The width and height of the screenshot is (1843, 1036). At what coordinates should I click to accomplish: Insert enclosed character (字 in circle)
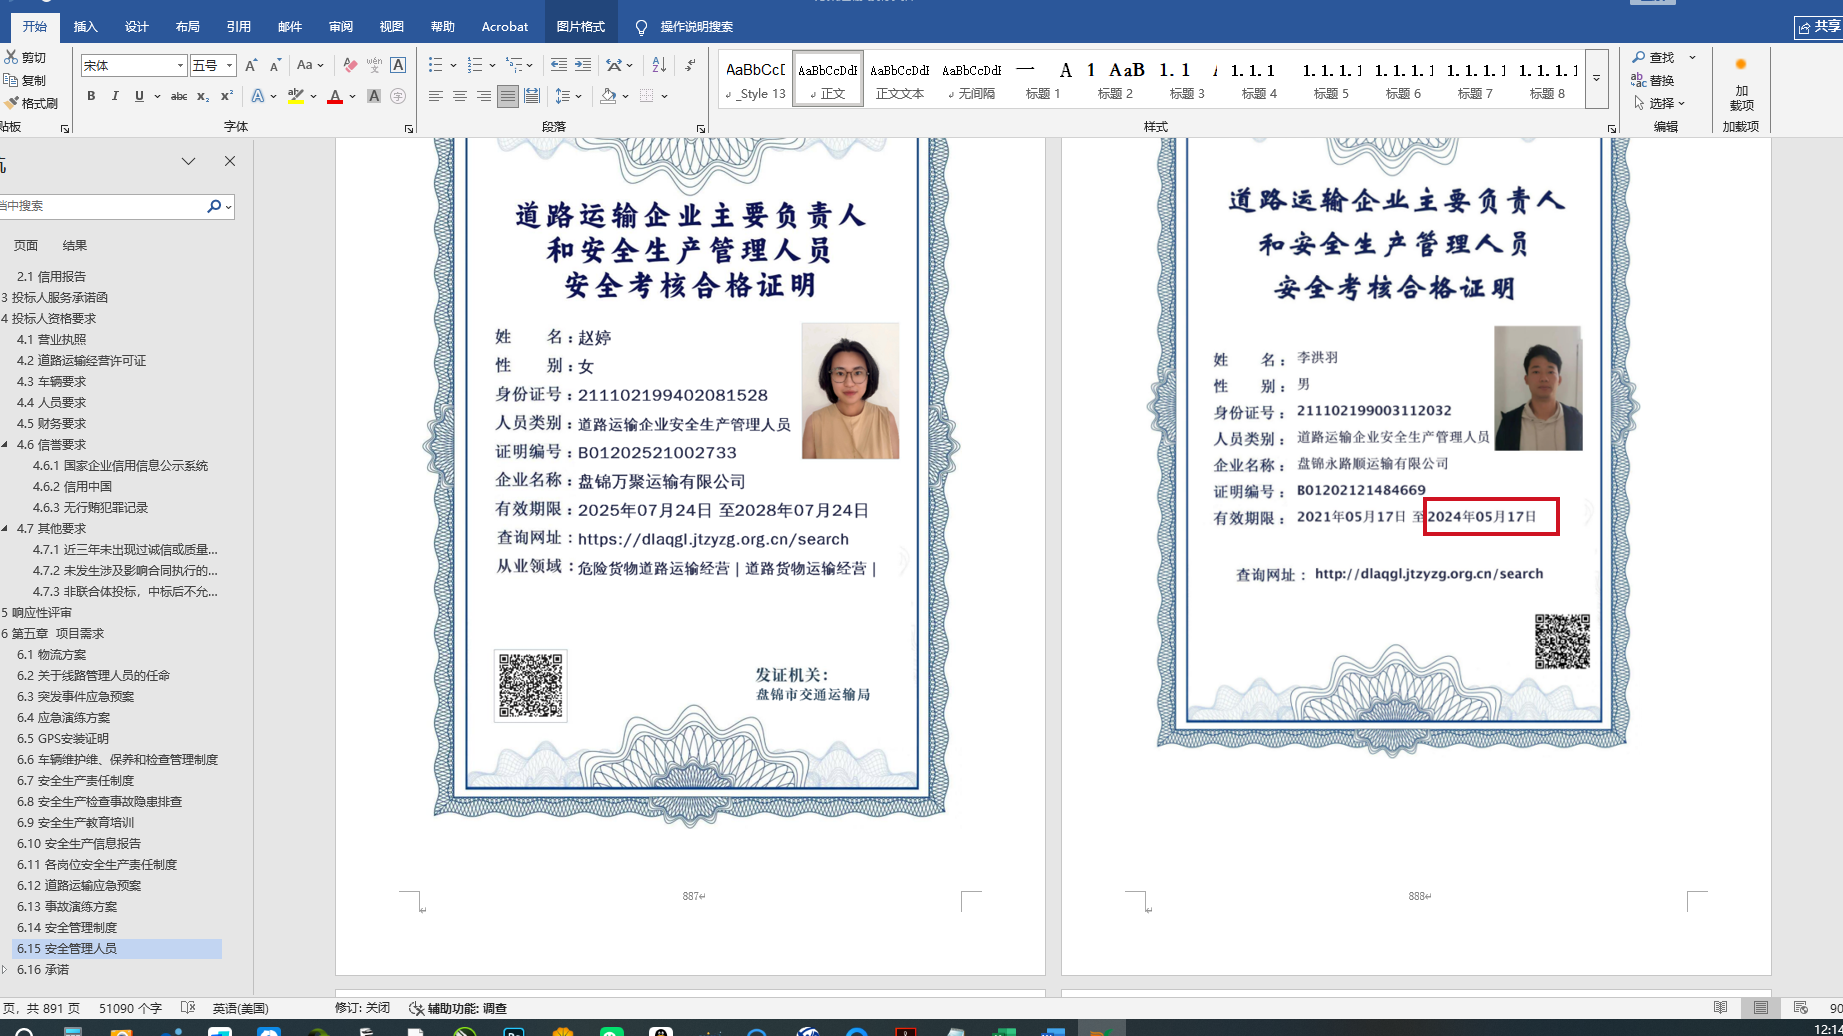tap(398, 96)
